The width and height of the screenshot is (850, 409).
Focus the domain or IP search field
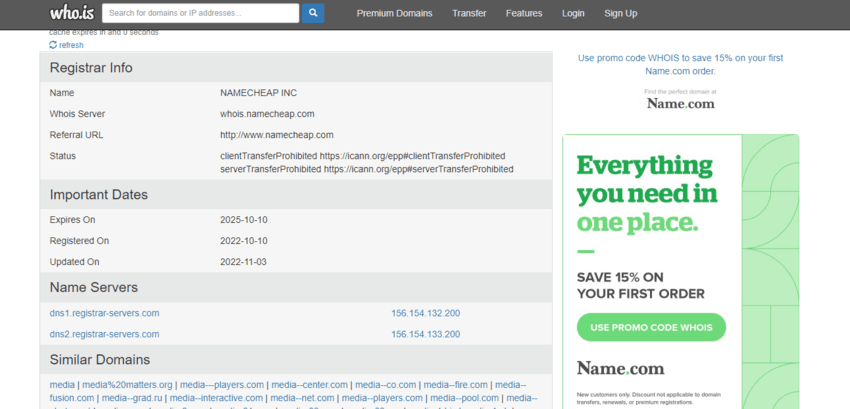200,13
